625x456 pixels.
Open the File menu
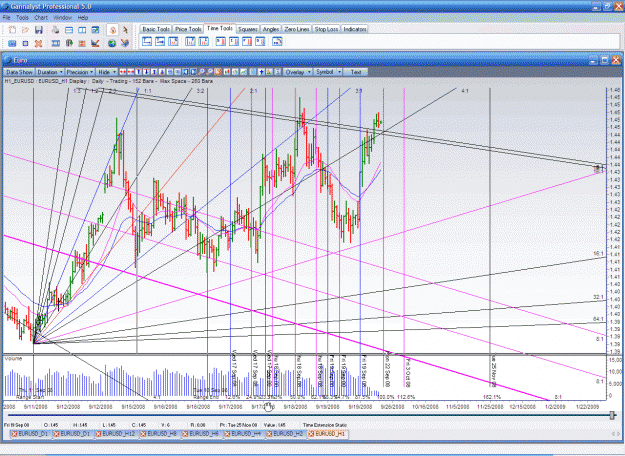(6, 18)
